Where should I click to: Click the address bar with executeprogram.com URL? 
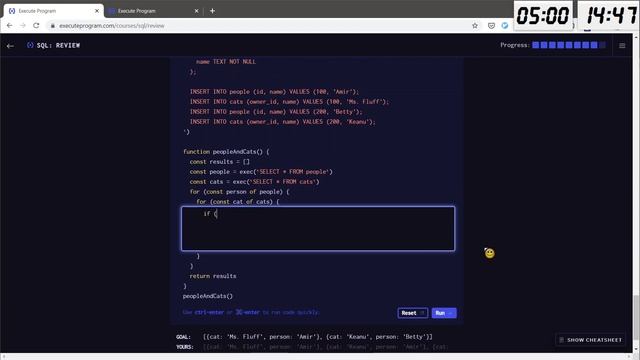click(261, 25)
